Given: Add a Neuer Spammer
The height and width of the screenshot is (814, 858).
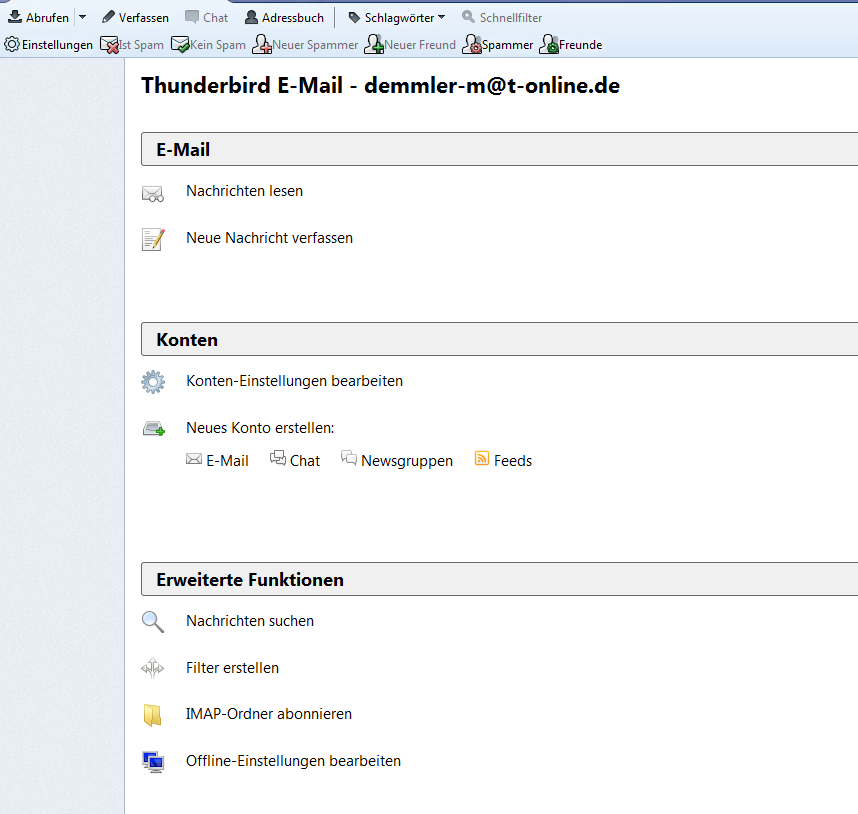Looking at the screenshot, I should [x=305, y=44].
